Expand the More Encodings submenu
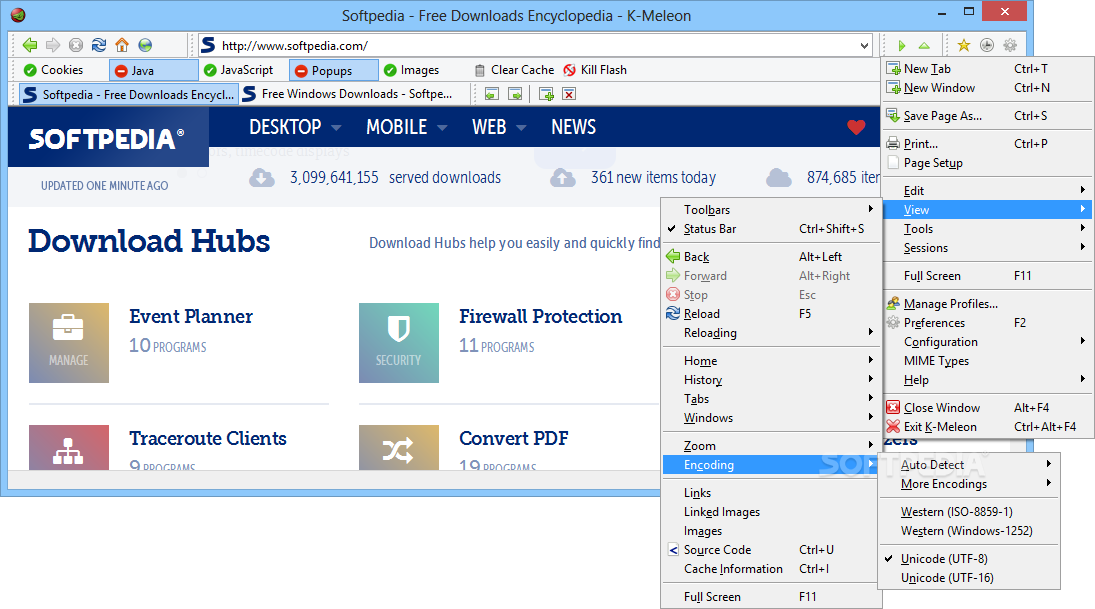Image resolution: width=1095 pixels, height=609 pixels. click(x=969, y=484)
